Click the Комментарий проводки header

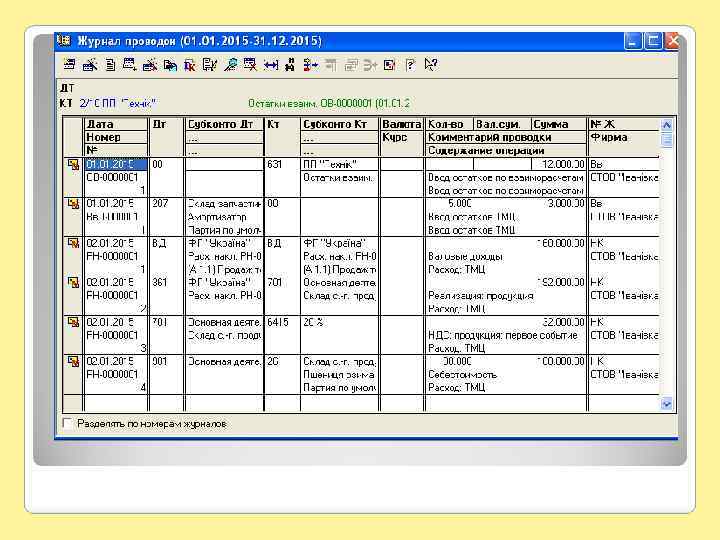pos(506,137)
